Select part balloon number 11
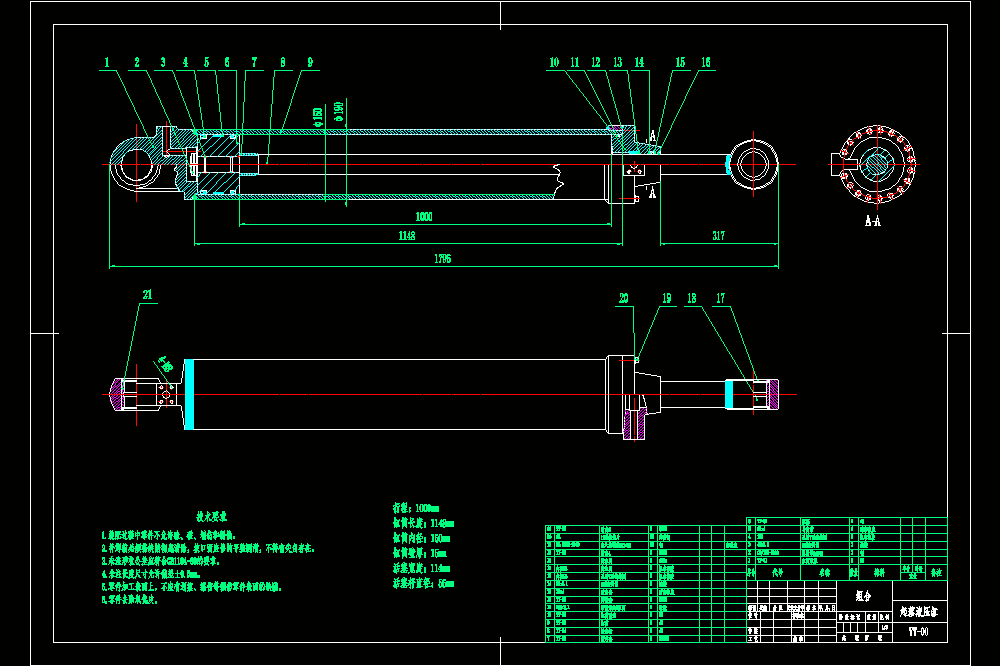Screen dimensions: 1000x666 (575, 63)
